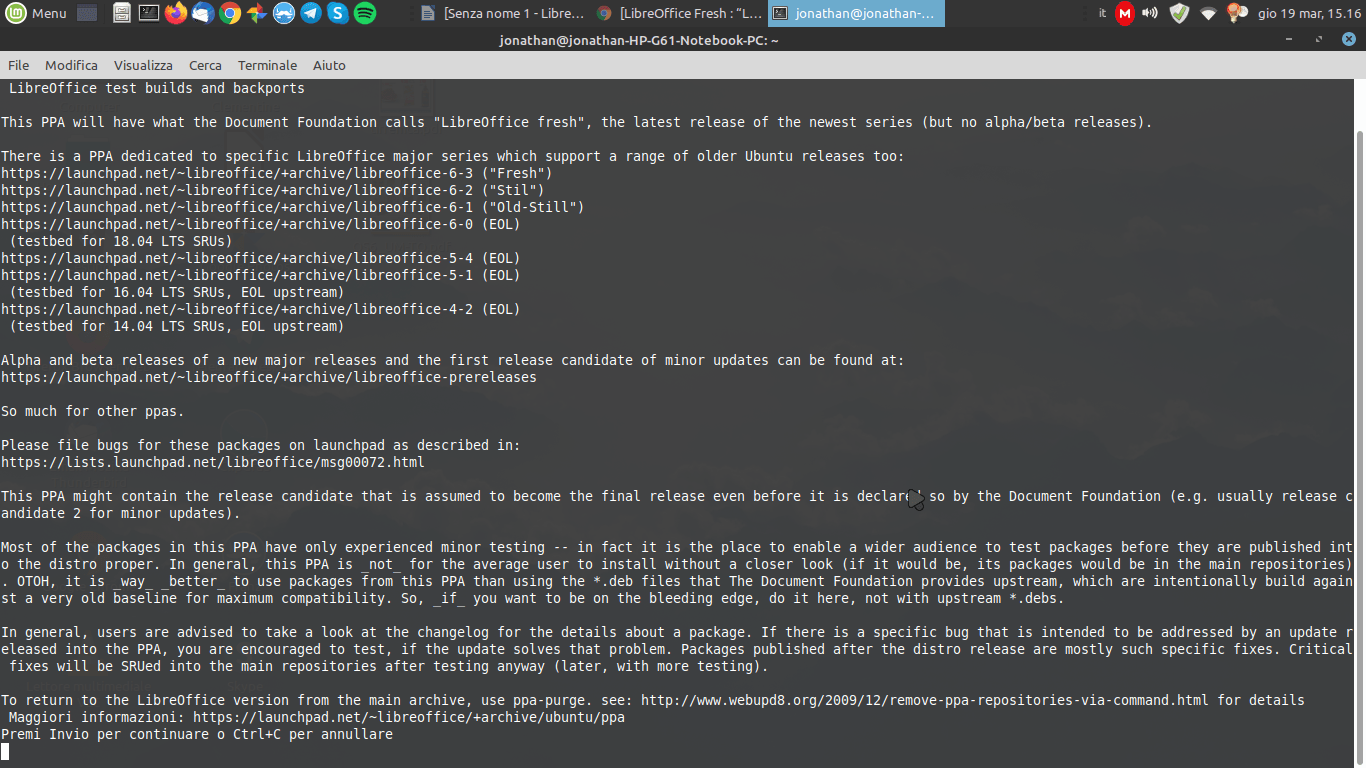Open the calendar clock gio 19 mar
This screenshot has width=1366, height=768.
pyautogui.click(x=1309, y=13)
